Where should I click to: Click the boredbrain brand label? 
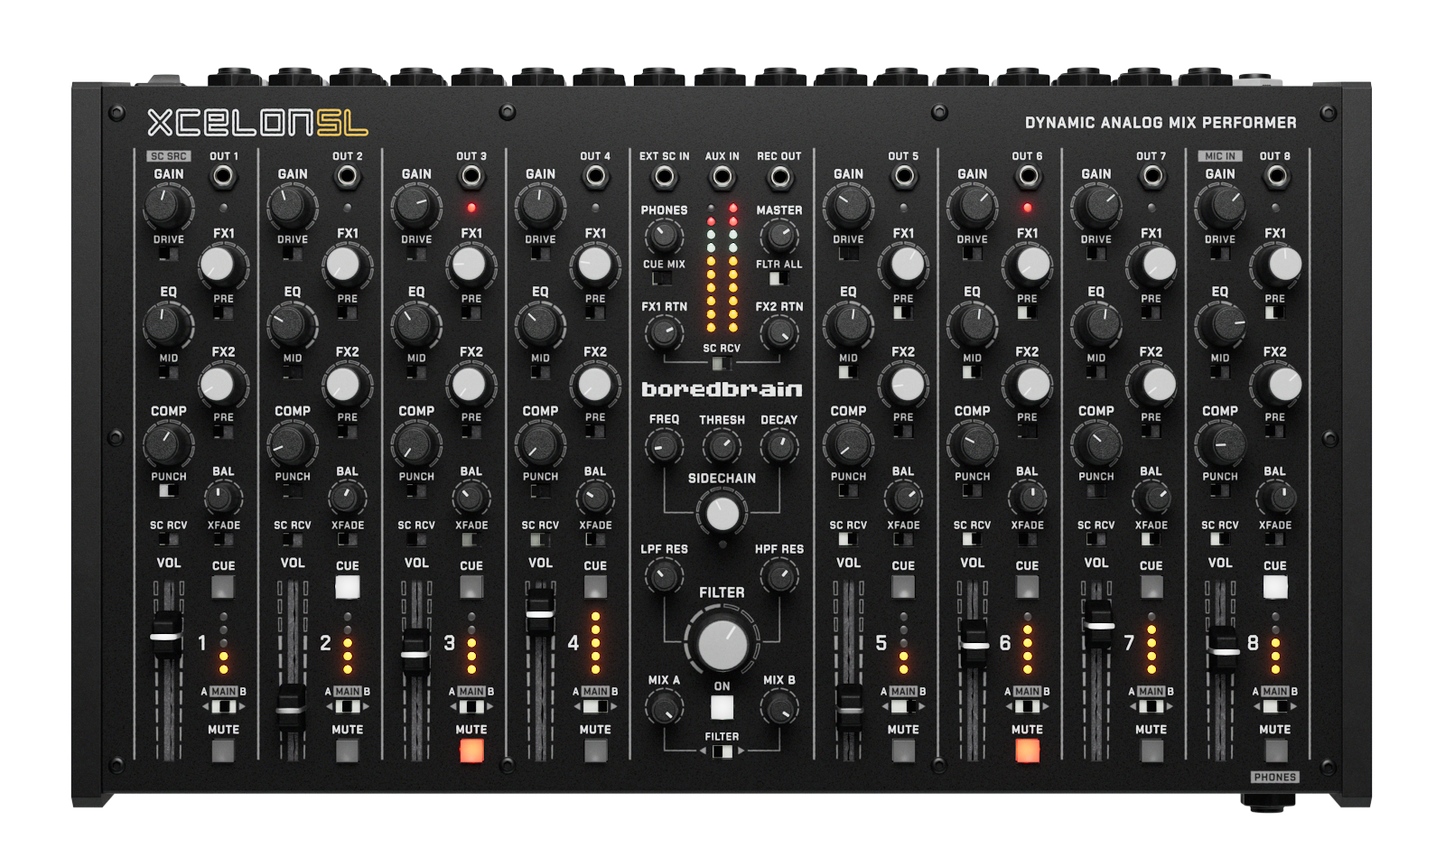(x=721, y=390)
